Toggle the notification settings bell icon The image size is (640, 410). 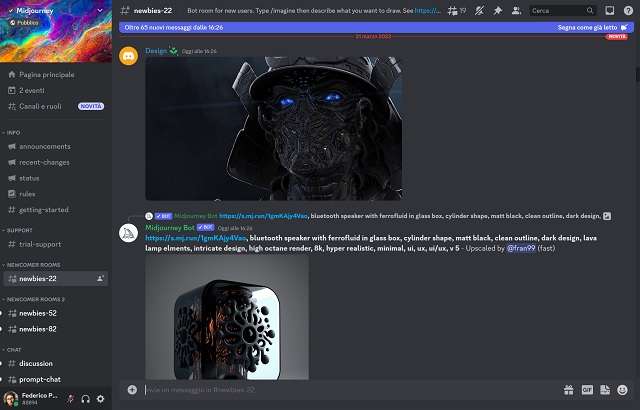pyautogui.click(x=480, y=11)
